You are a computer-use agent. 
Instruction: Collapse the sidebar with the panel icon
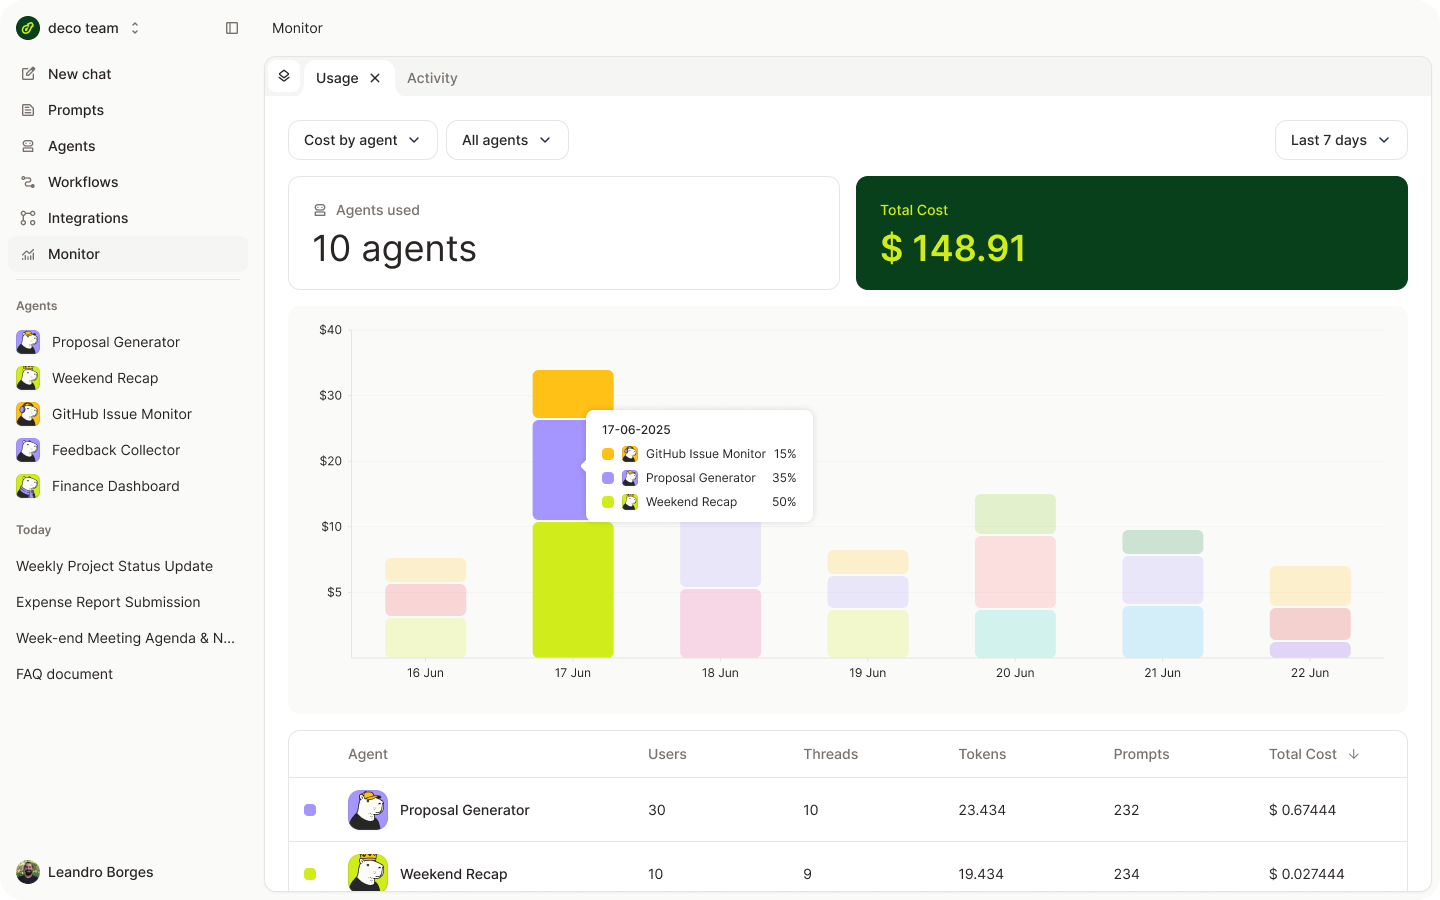tap(232, 28)
